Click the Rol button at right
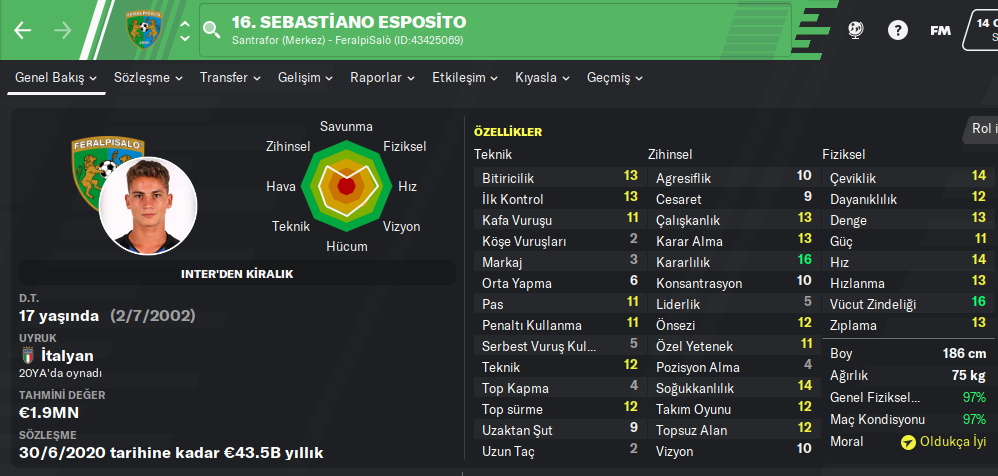 coord(982,128)
